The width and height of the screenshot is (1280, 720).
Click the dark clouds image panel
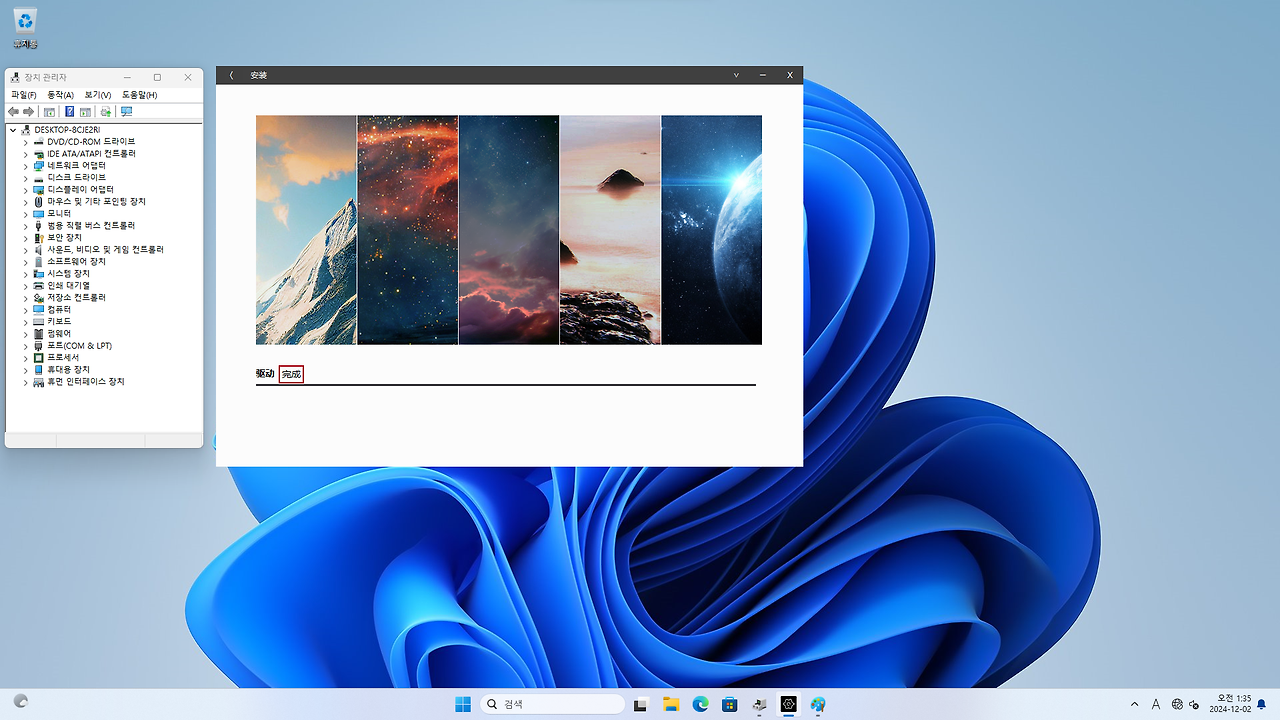509,230
